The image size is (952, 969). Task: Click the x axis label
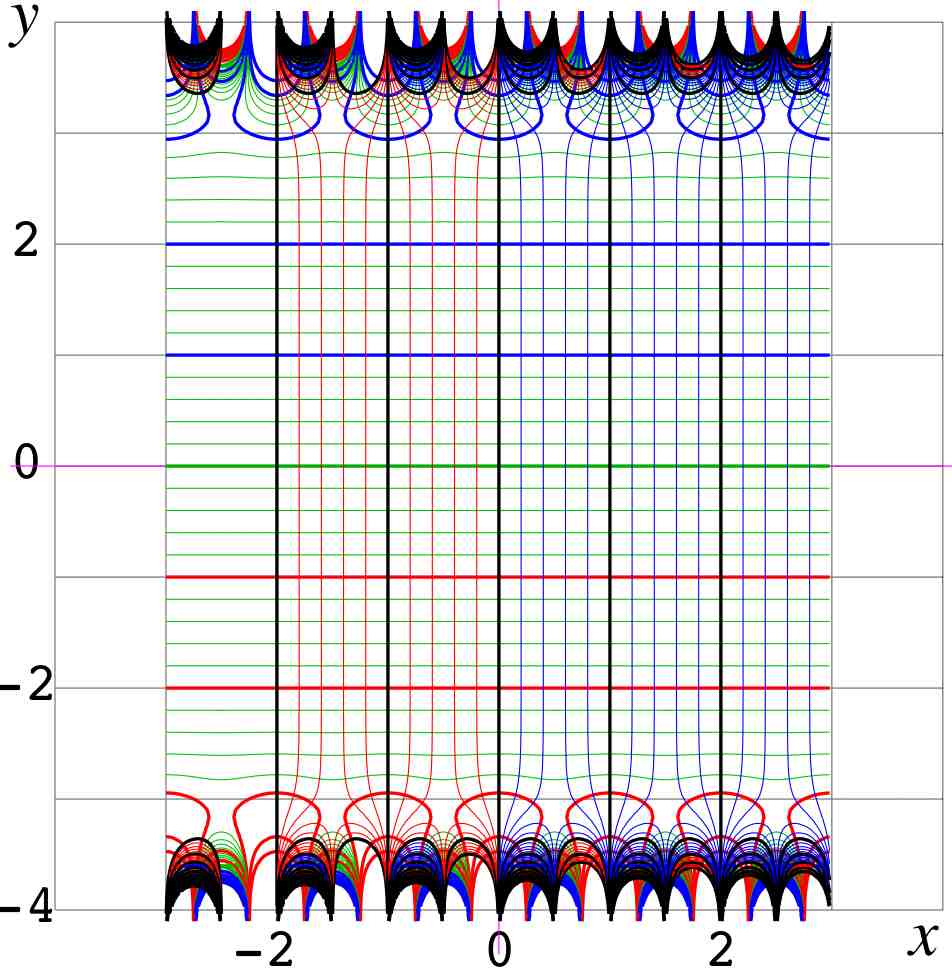[x=924, y=939]
